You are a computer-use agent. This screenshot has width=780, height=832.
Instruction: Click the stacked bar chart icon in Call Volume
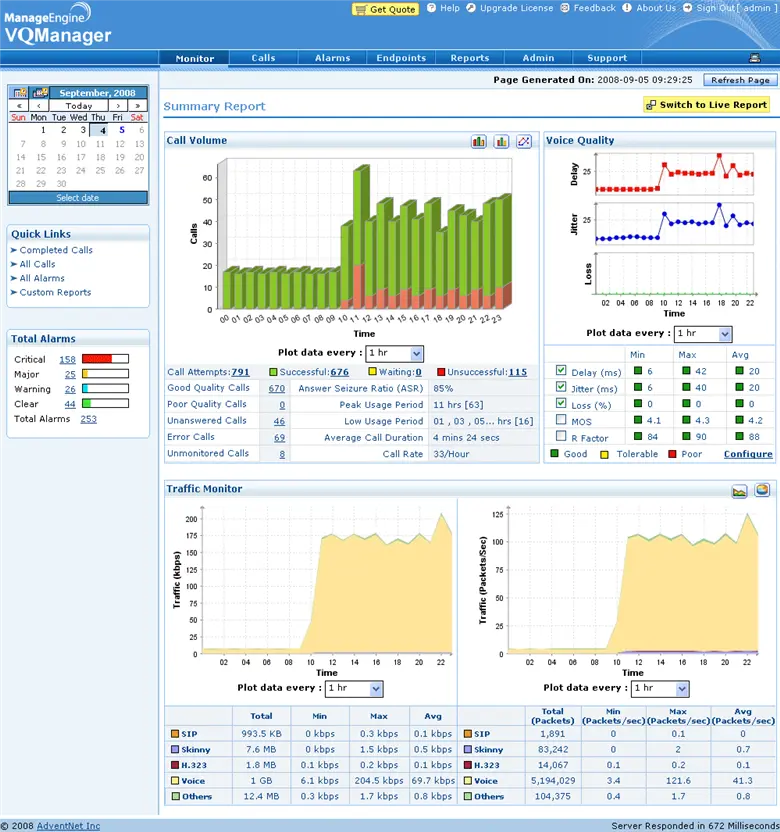(479, 142)
